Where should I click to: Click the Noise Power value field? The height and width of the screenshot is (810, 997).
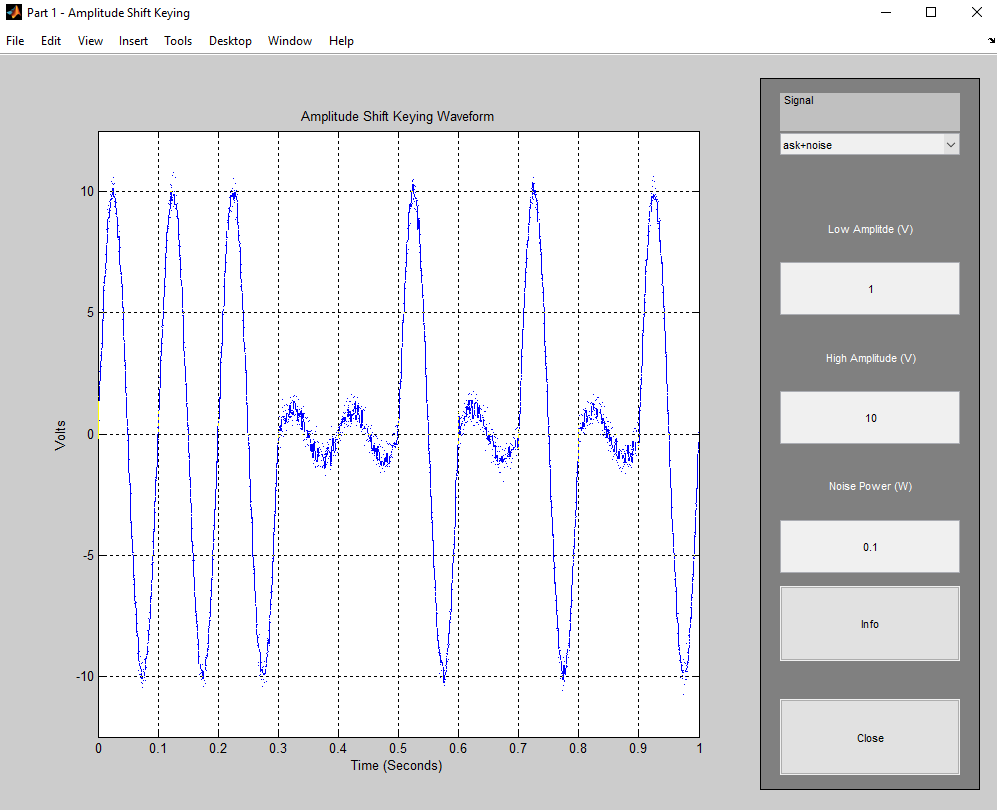(870, 547)
